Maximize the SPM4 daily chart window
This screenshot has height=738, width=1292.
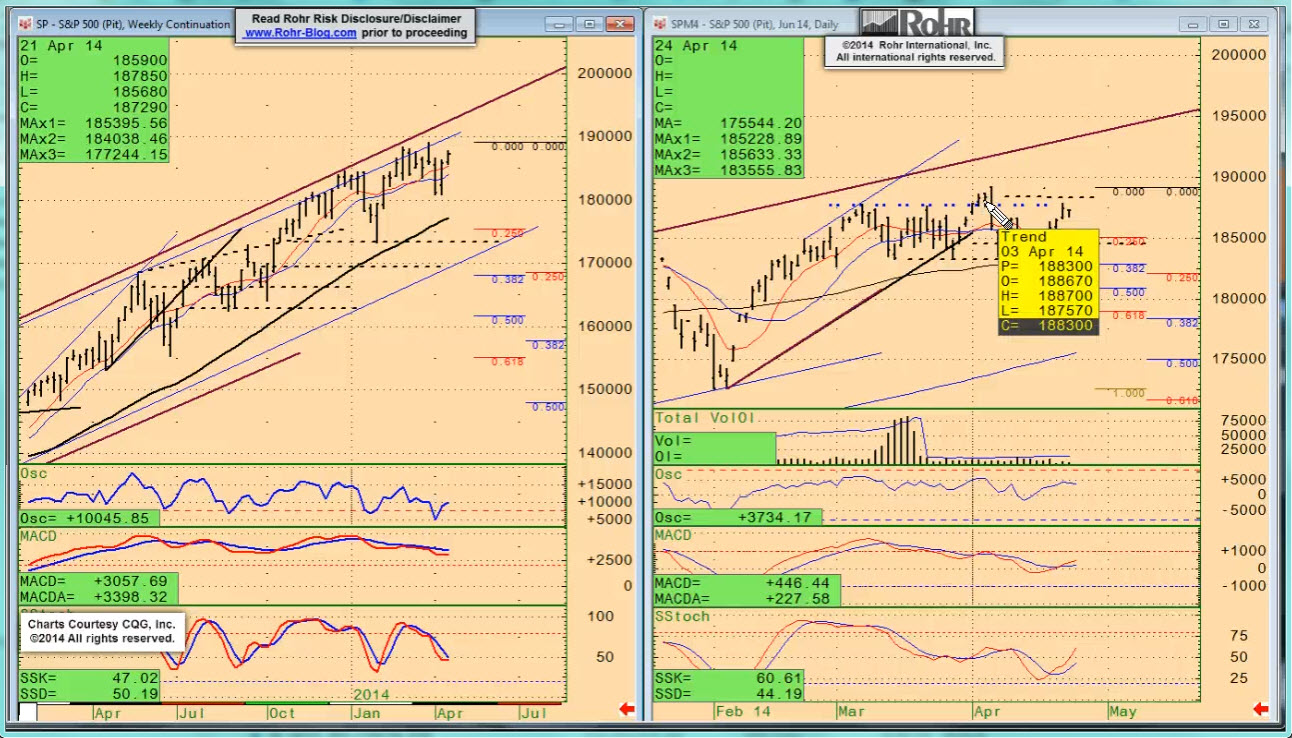tap(1223, 23)
